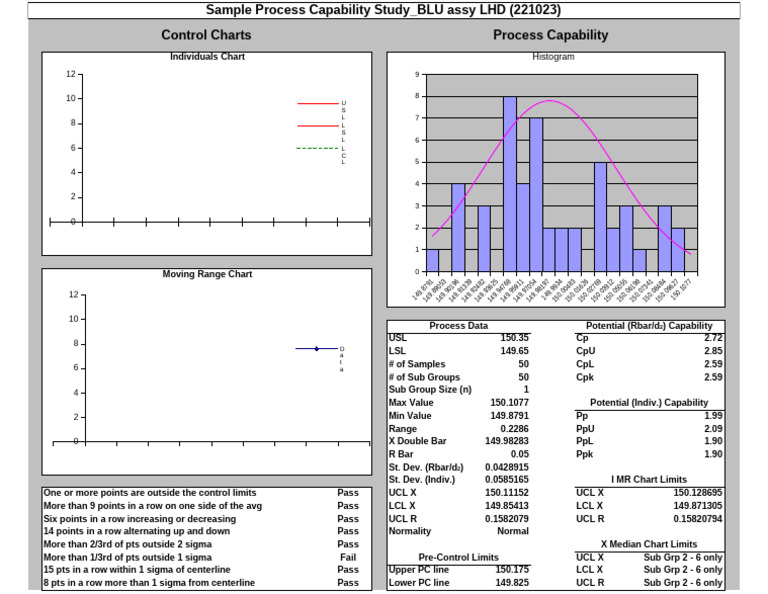768x594 pixels.
Task: Select Lower PC line value 149.825
Action: (x=512, y=583)
